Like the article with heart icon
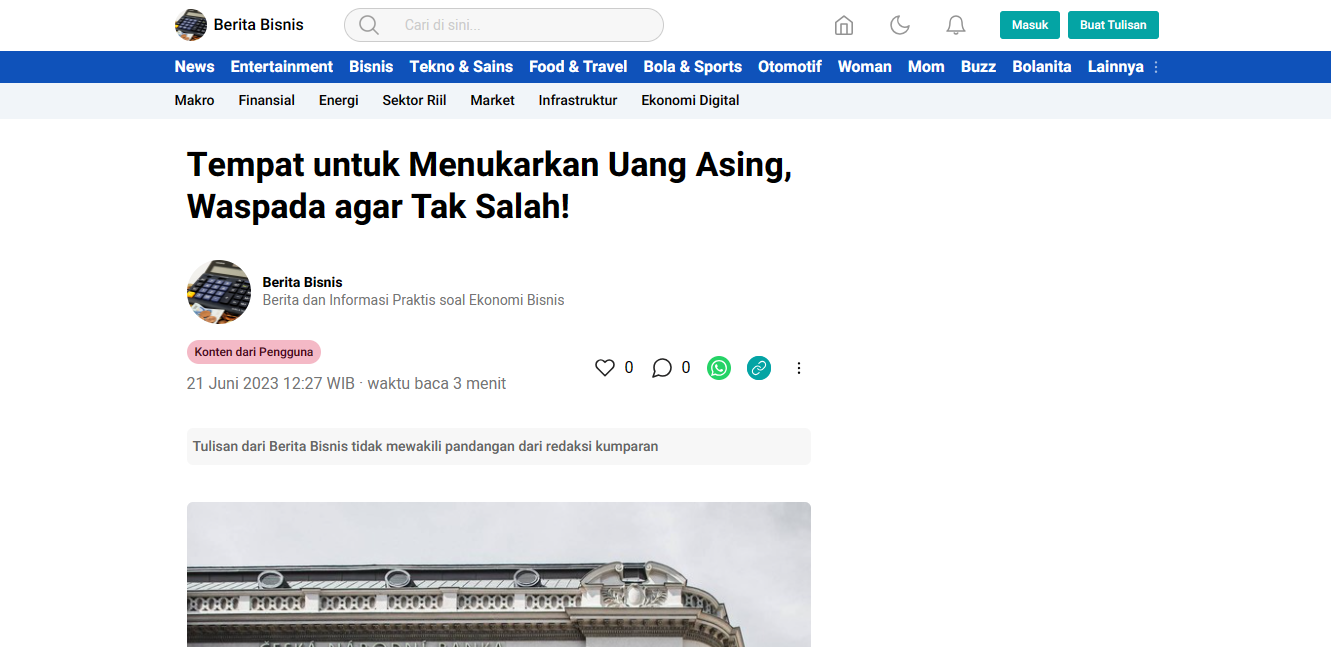Screen dimensions: 1331x647 (605, 368)
